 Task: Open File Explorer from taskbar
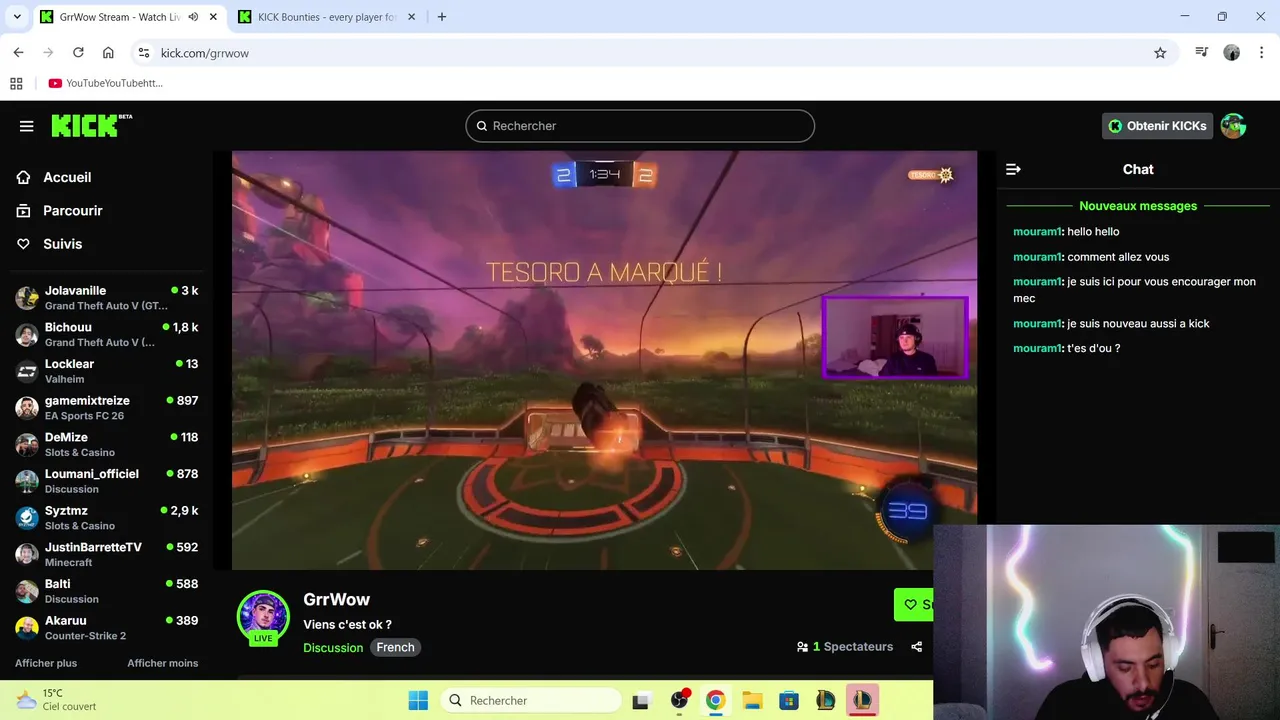(x=752, y=700)
